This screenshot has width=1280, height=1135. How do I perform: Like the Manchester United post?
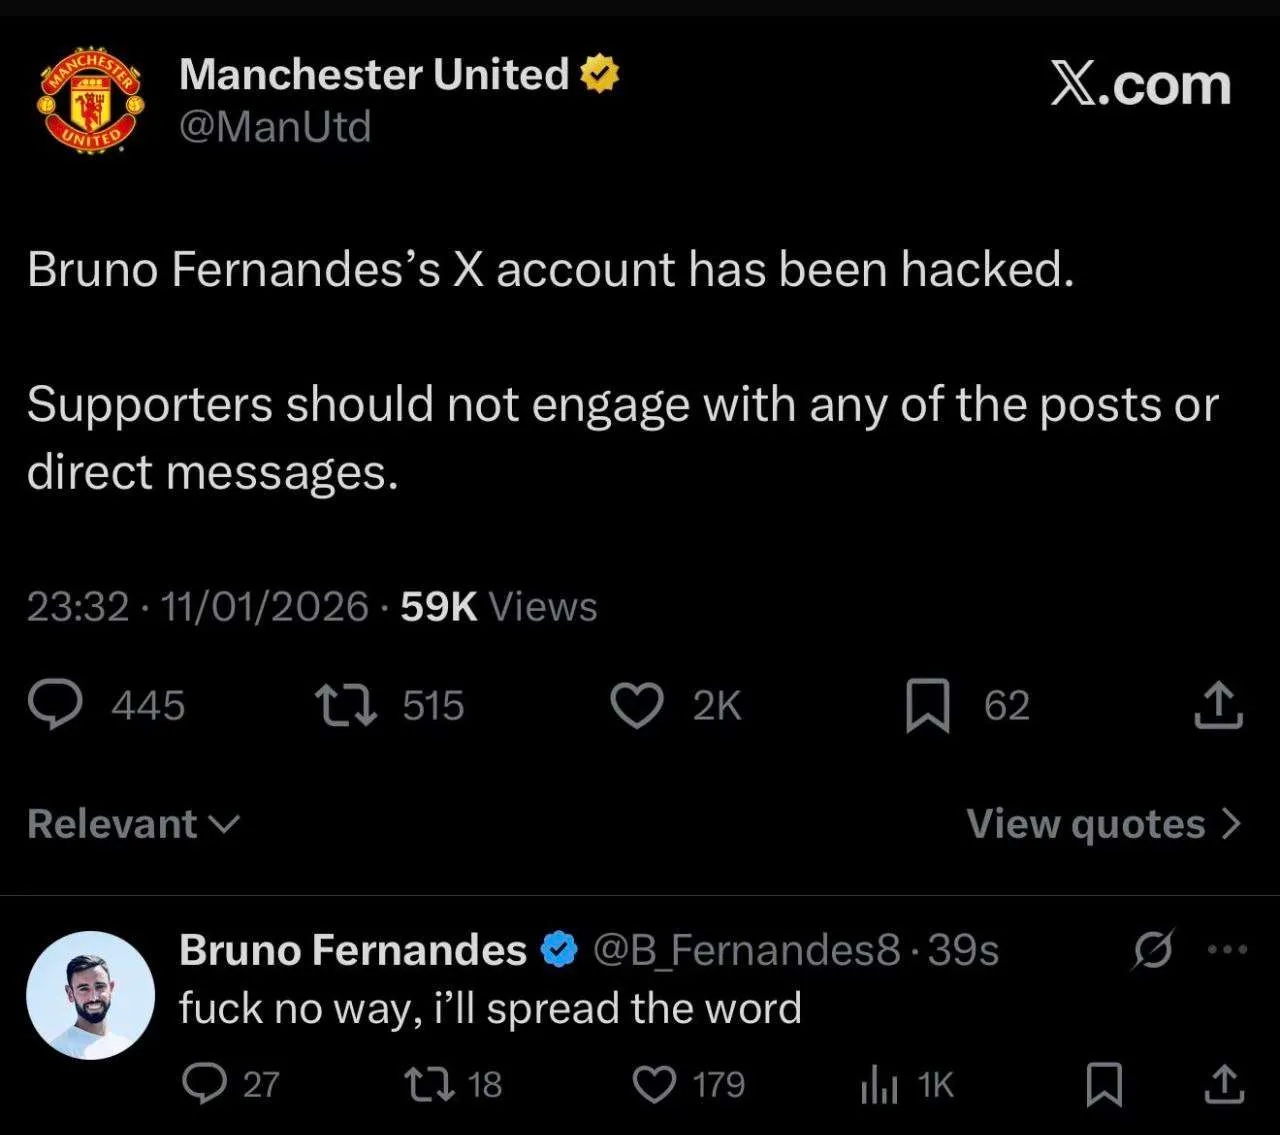(637, 706)
